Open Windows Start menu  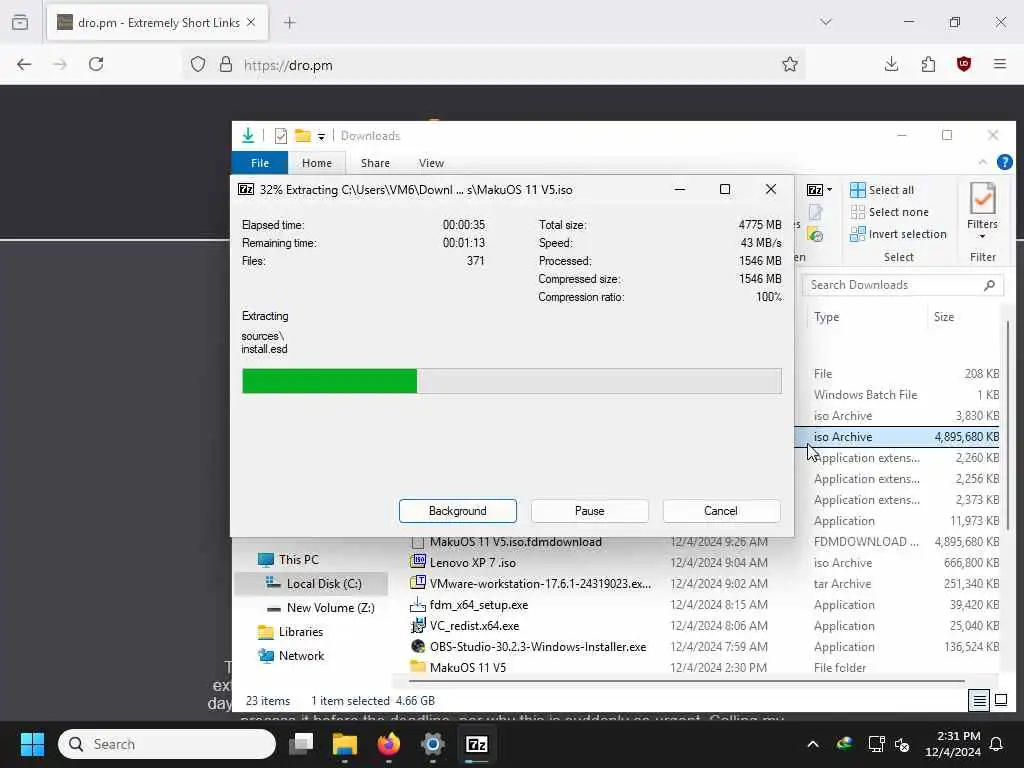point(32,744)
